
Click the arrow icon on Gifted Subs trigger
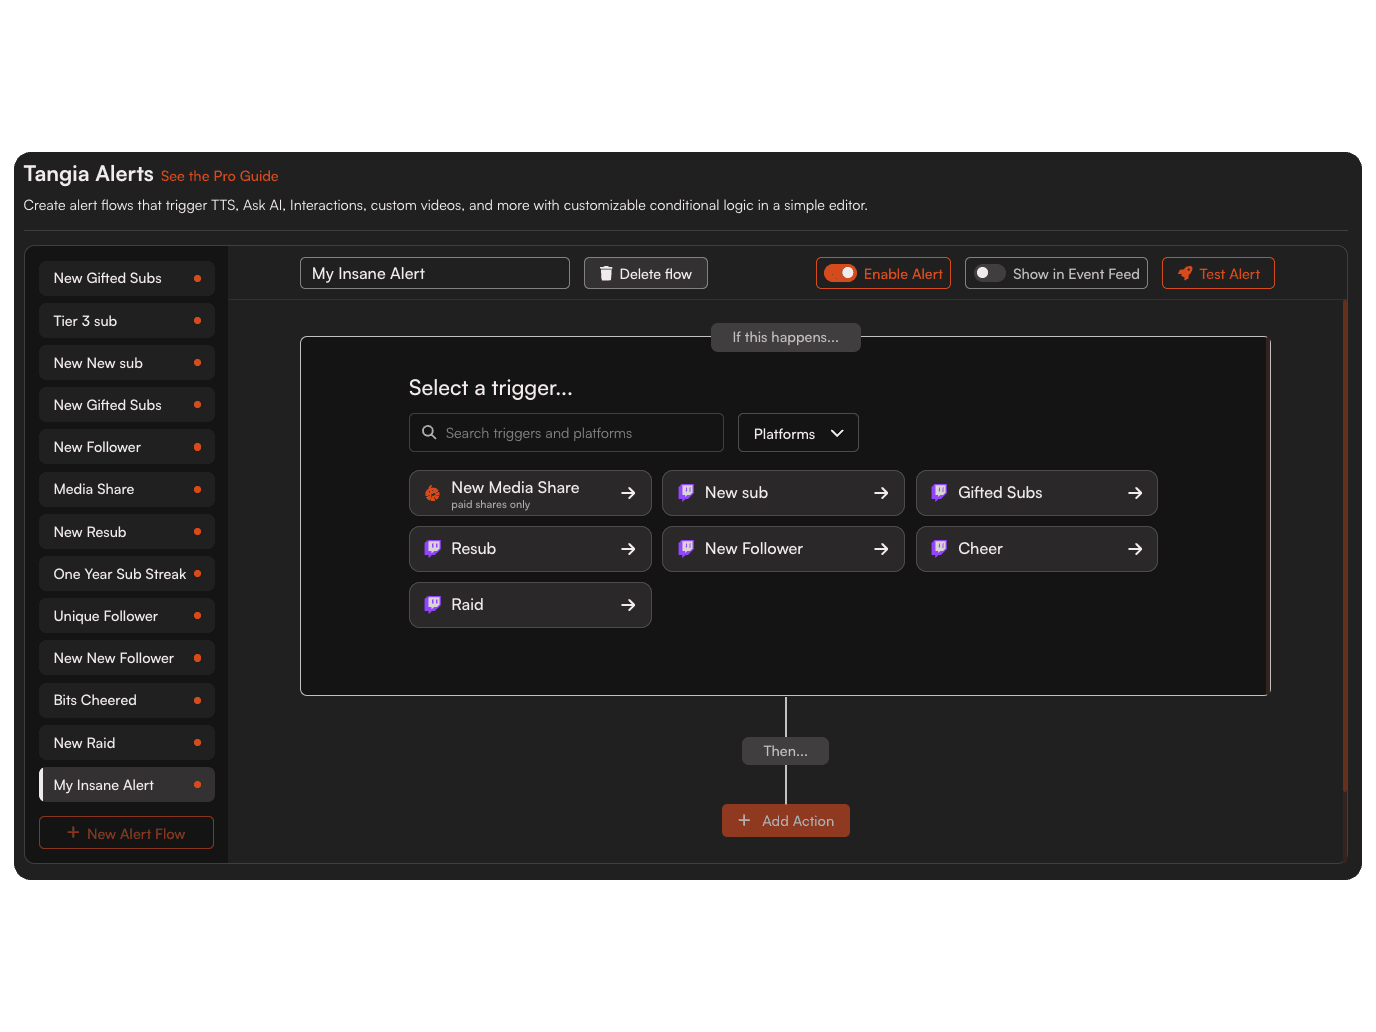pyautogui.click(x=1135, y=493)
